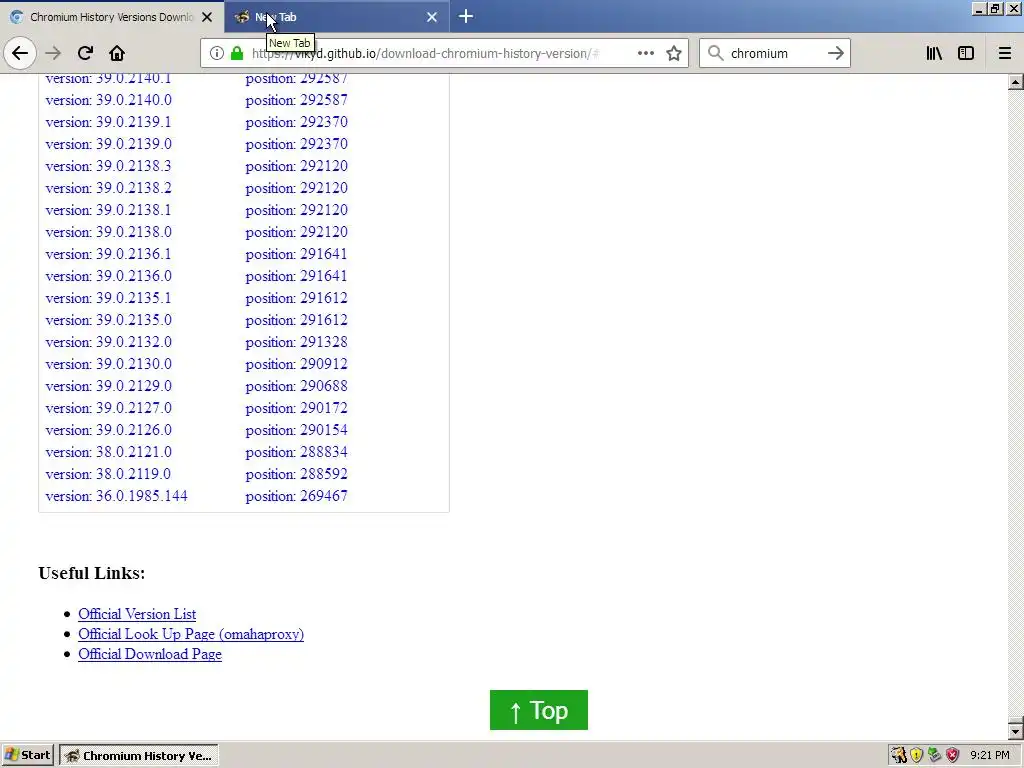The image size is (1024, 768).
Task: Click the Forward navigation arrow
Action: 53,53
